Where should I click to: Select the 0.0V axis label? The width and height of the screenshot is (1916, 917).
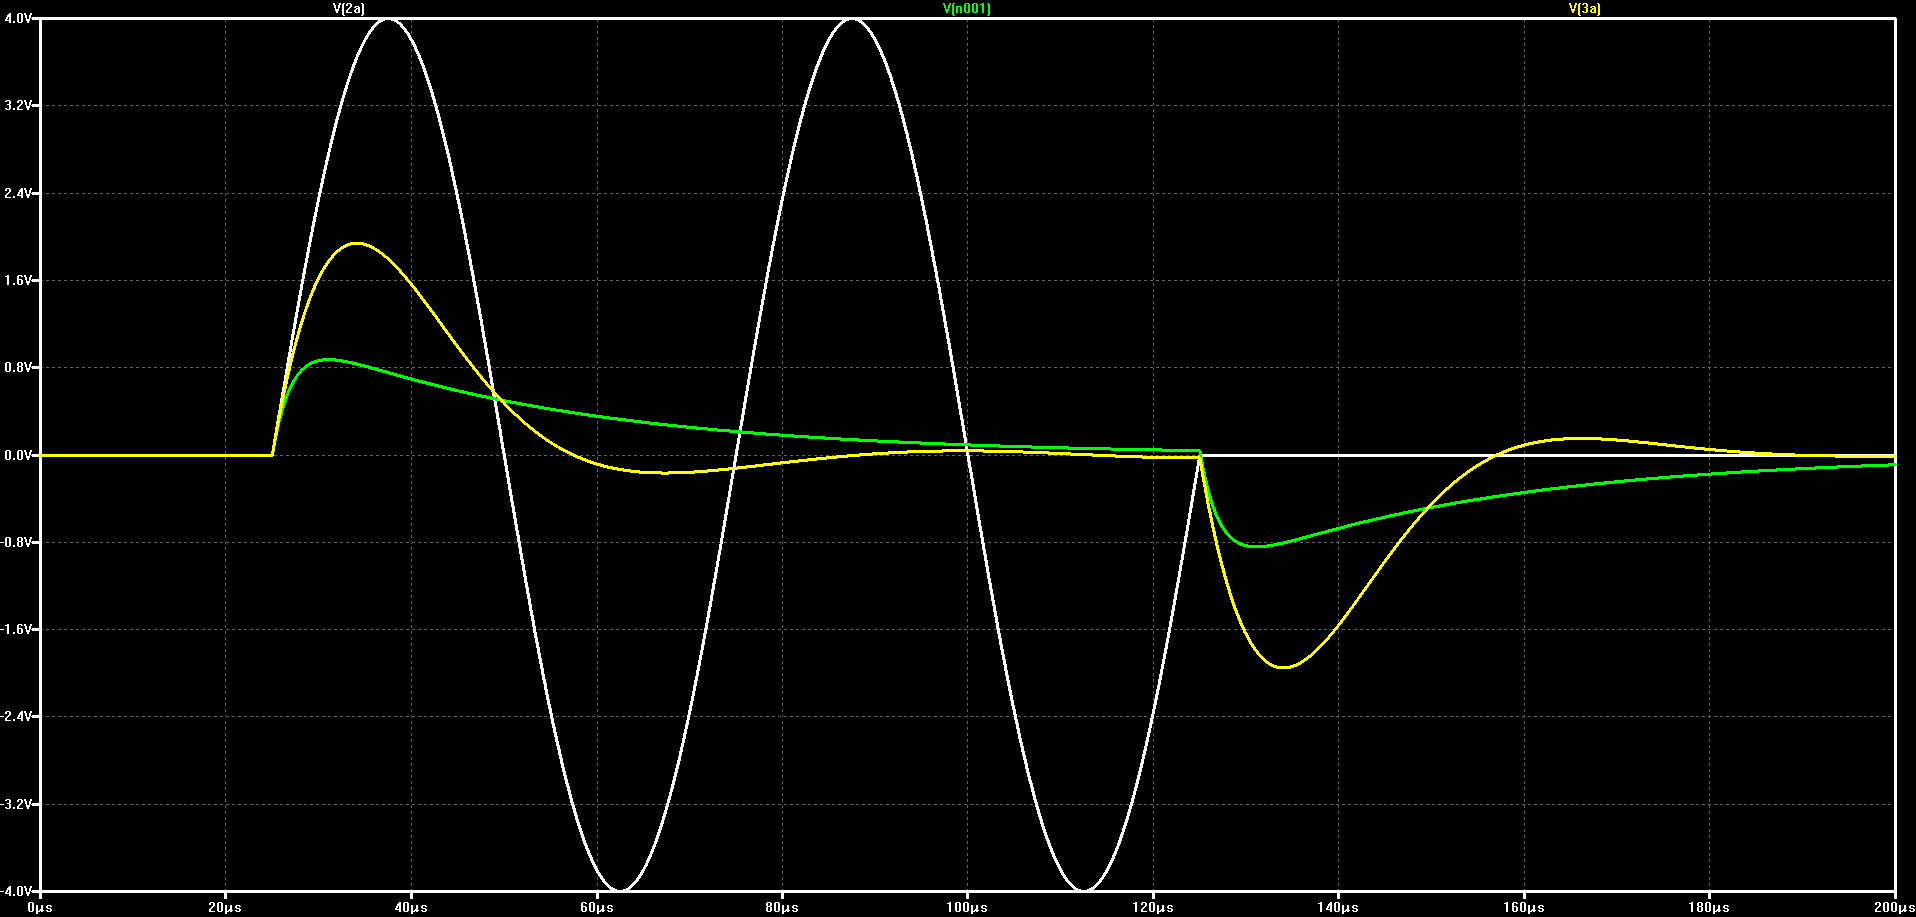coord(18,455)
